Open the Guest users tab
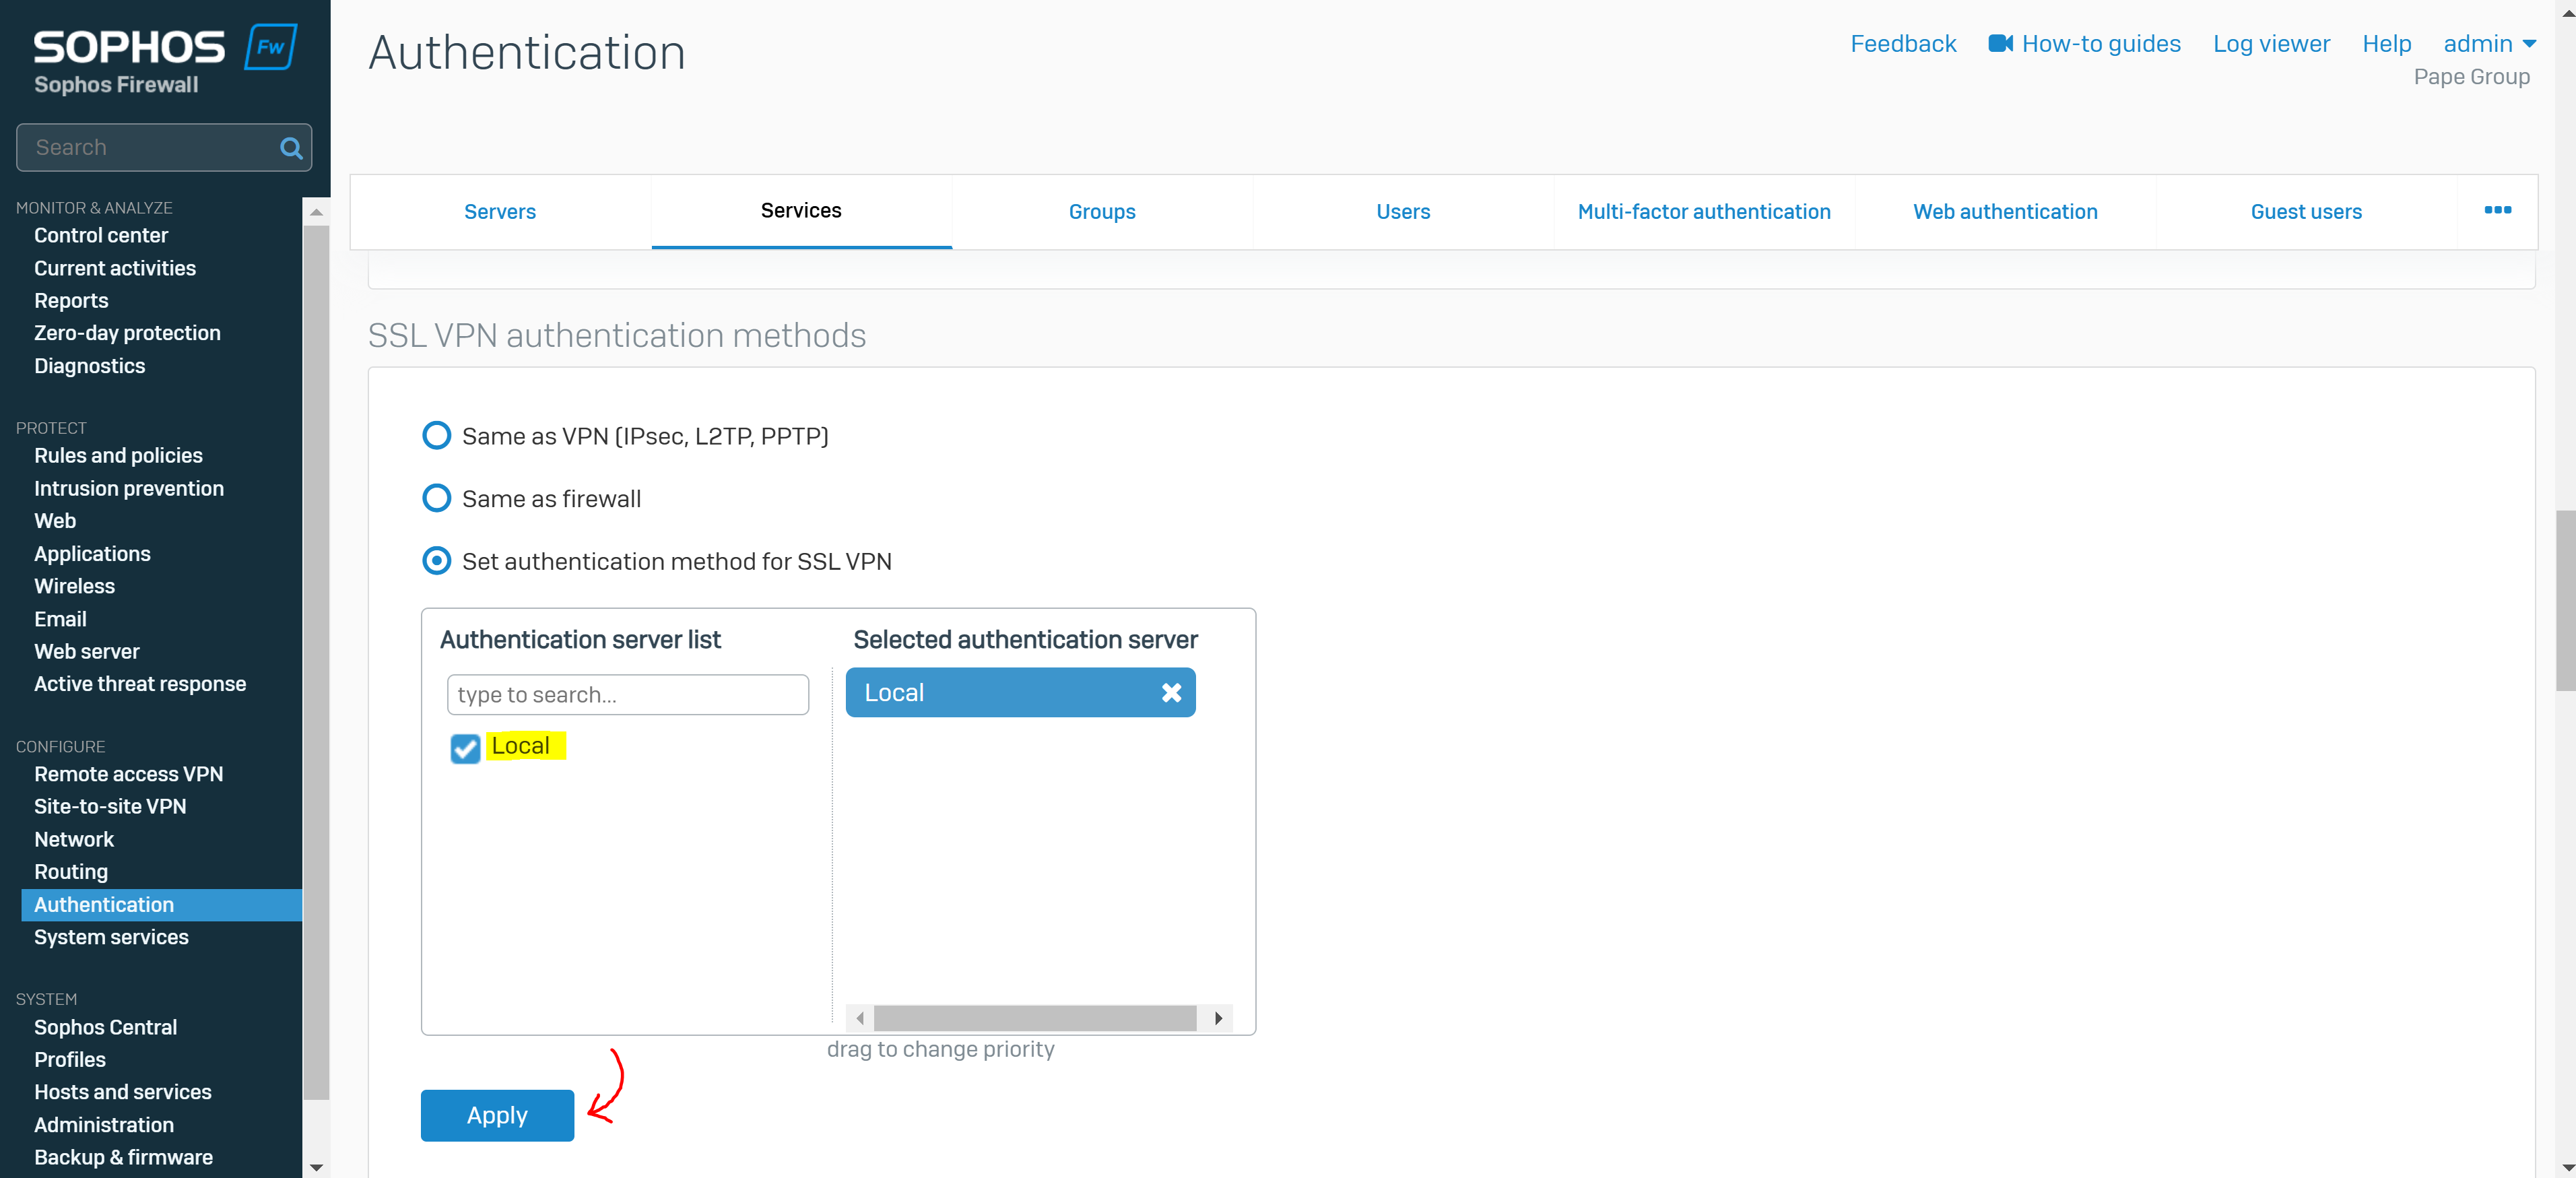The width and height of the screenshot is (2576, 1178). [x=2306, y=212]
